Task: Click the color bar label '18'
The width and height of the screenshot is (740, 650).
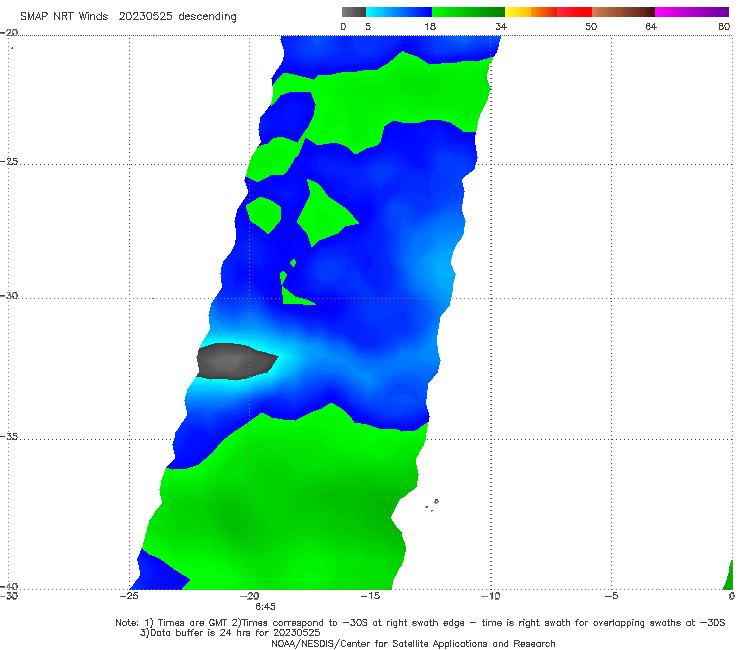Action: tap(430, 27)
